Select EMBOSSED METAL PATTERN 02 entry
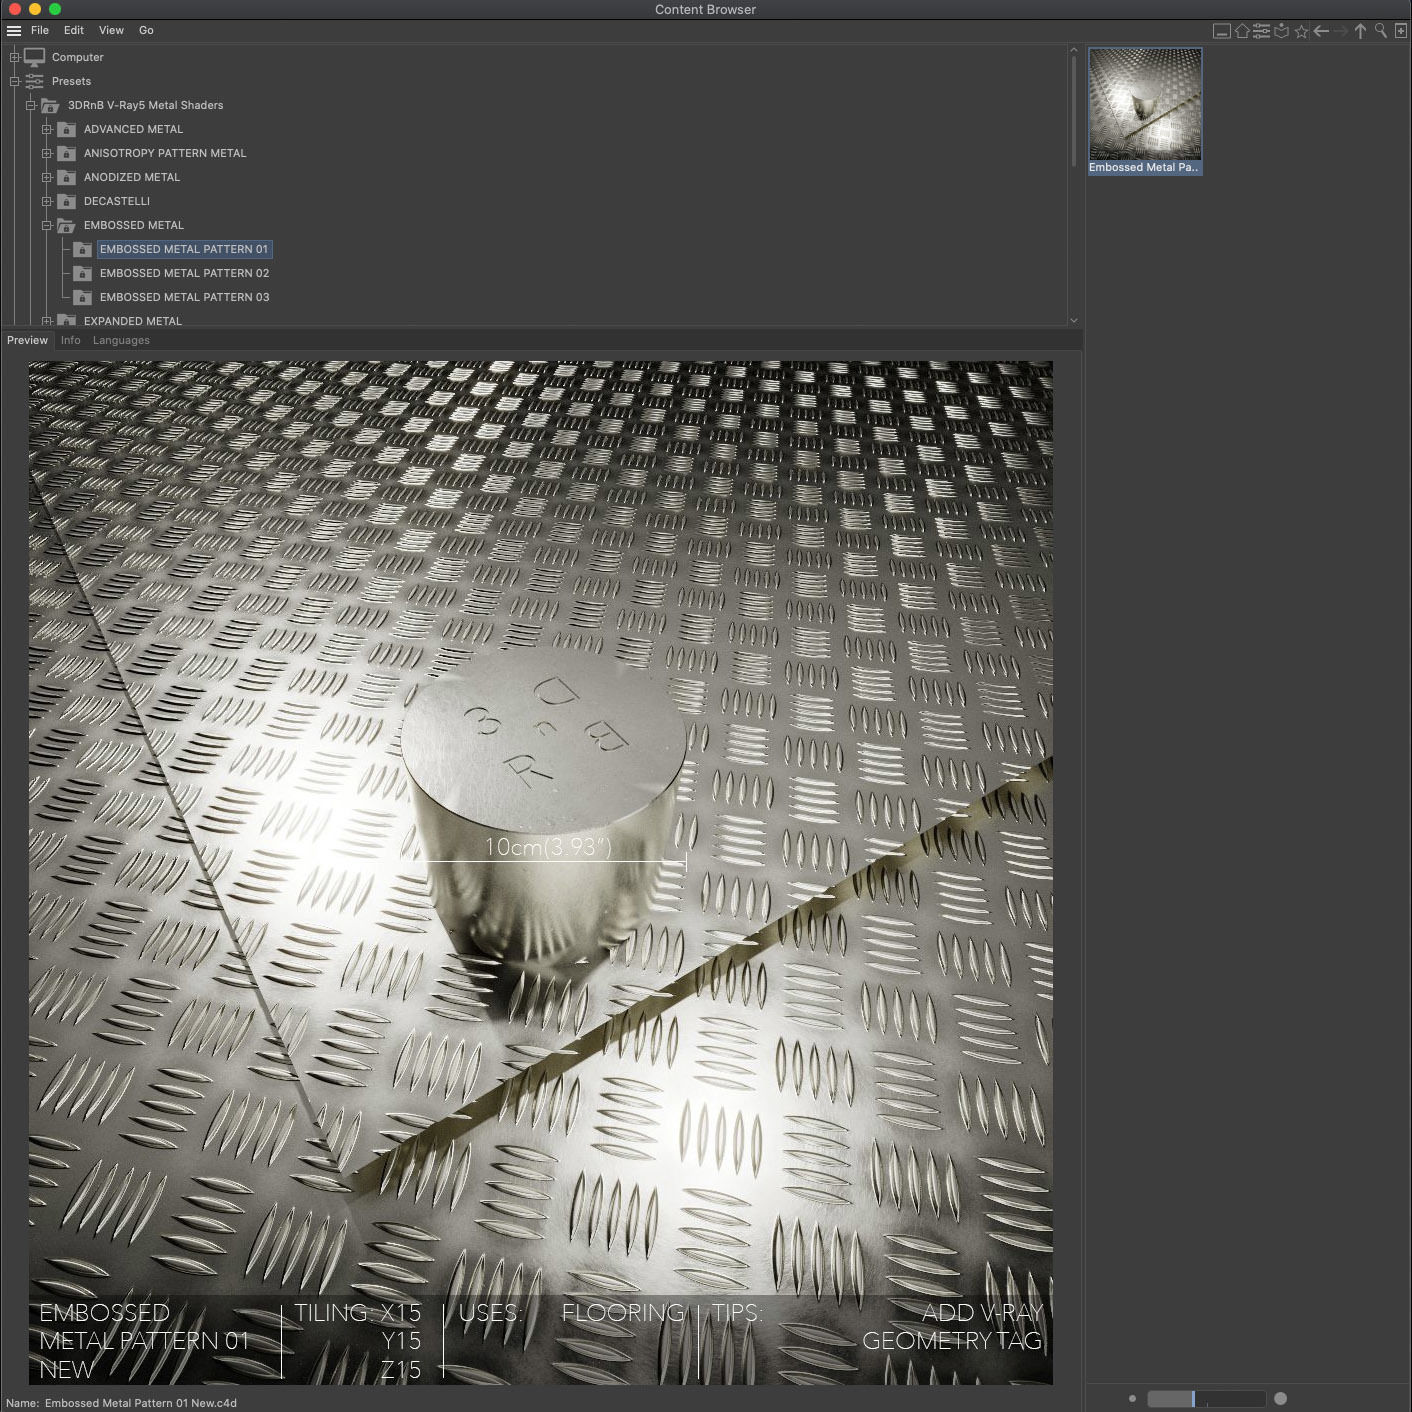Viewport: 1412px width, 1412px height. pos(185,273)
